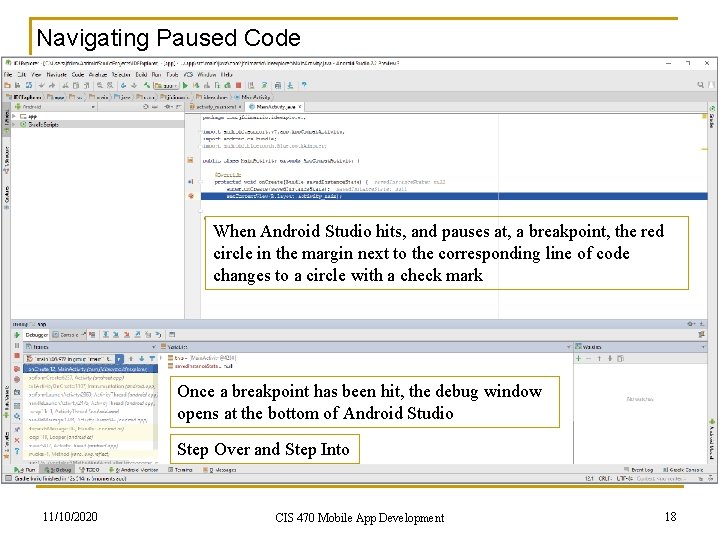
Task: Click the red Stop icon in the main toolbar
Action: [238, 85]
